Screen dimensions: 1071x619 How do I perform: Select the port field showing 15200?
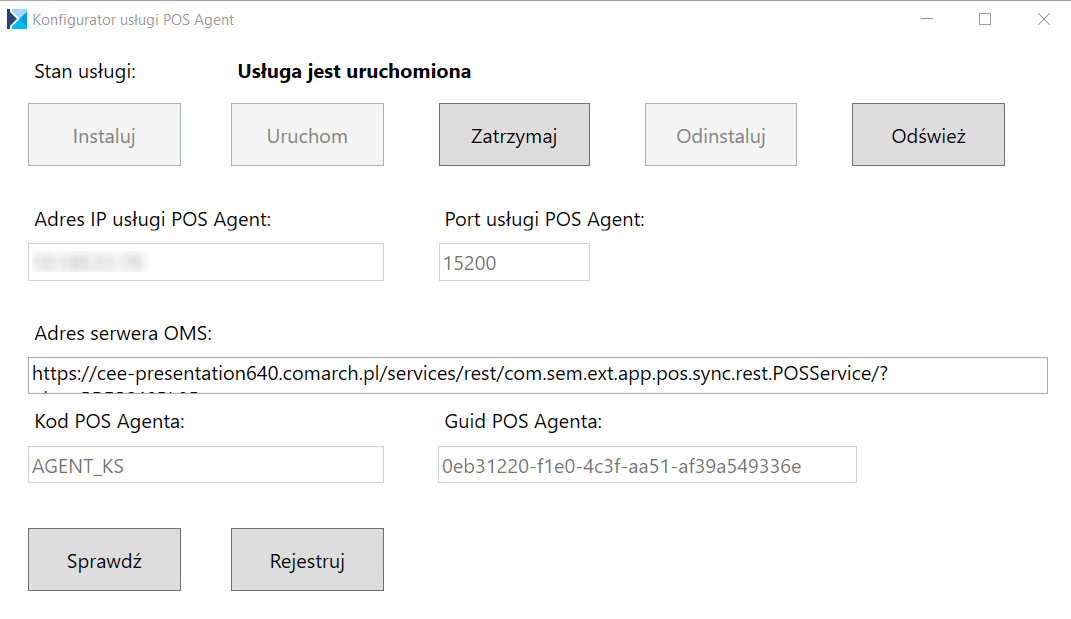click(x=514, y=262)
